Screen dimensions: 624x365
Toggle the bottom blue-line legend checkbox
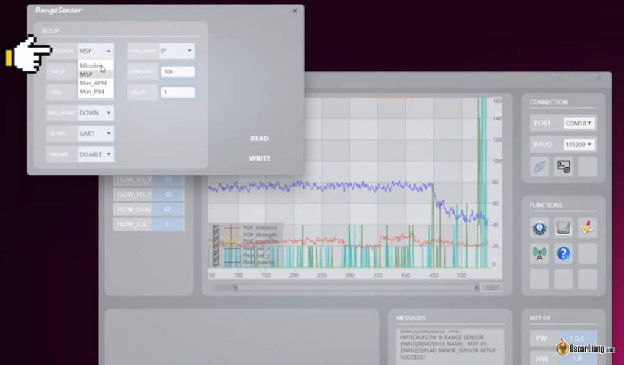click(x=216, y=262)
